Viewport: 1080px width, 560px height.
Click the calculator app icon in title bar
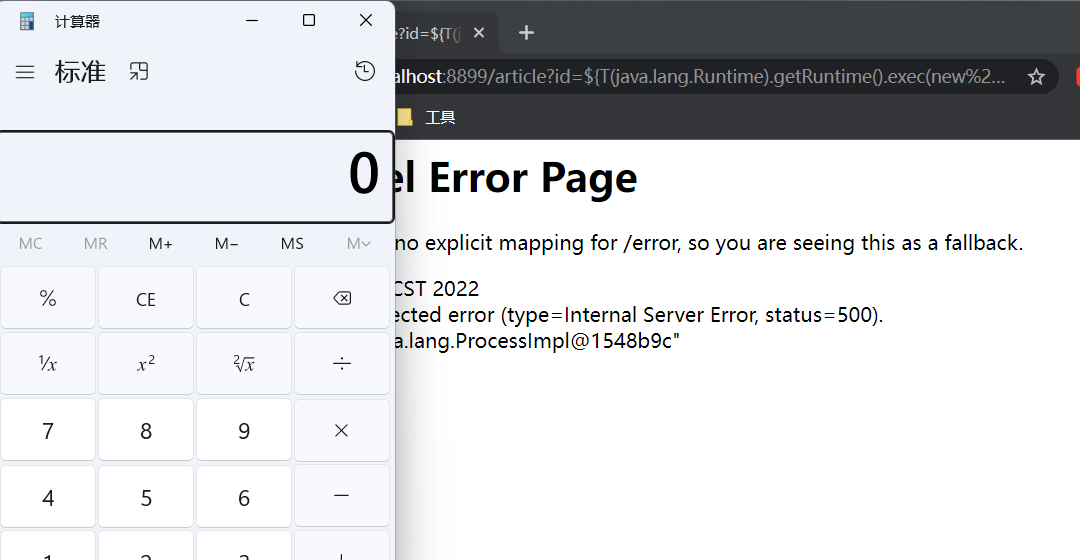pyautogui.click(x=27, y=21)
